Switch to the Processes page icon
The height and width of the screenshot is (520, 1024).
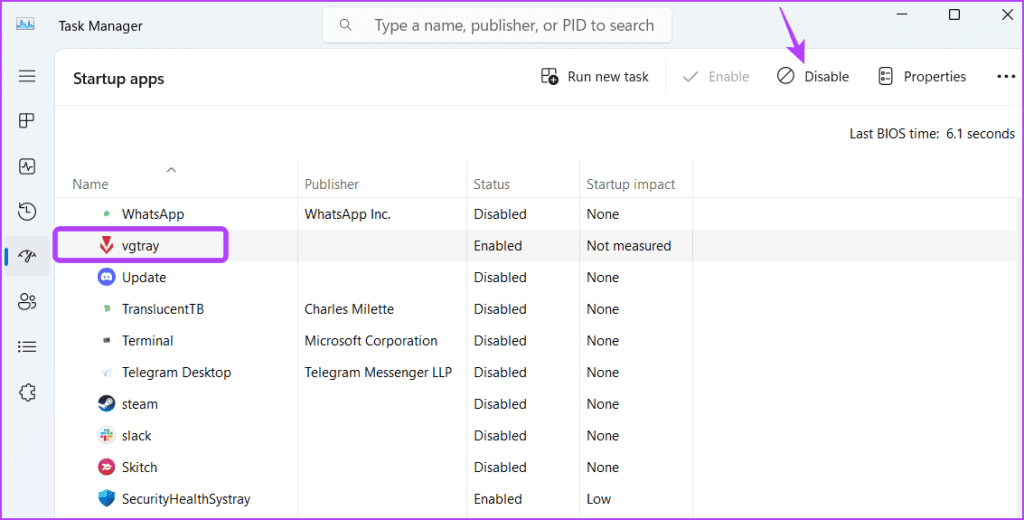[27, 121]
